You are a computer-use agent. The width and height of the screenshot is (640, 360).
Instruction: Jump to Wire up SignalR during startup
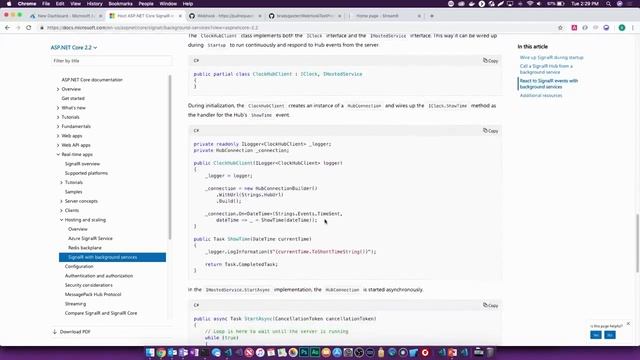[551, 58]
